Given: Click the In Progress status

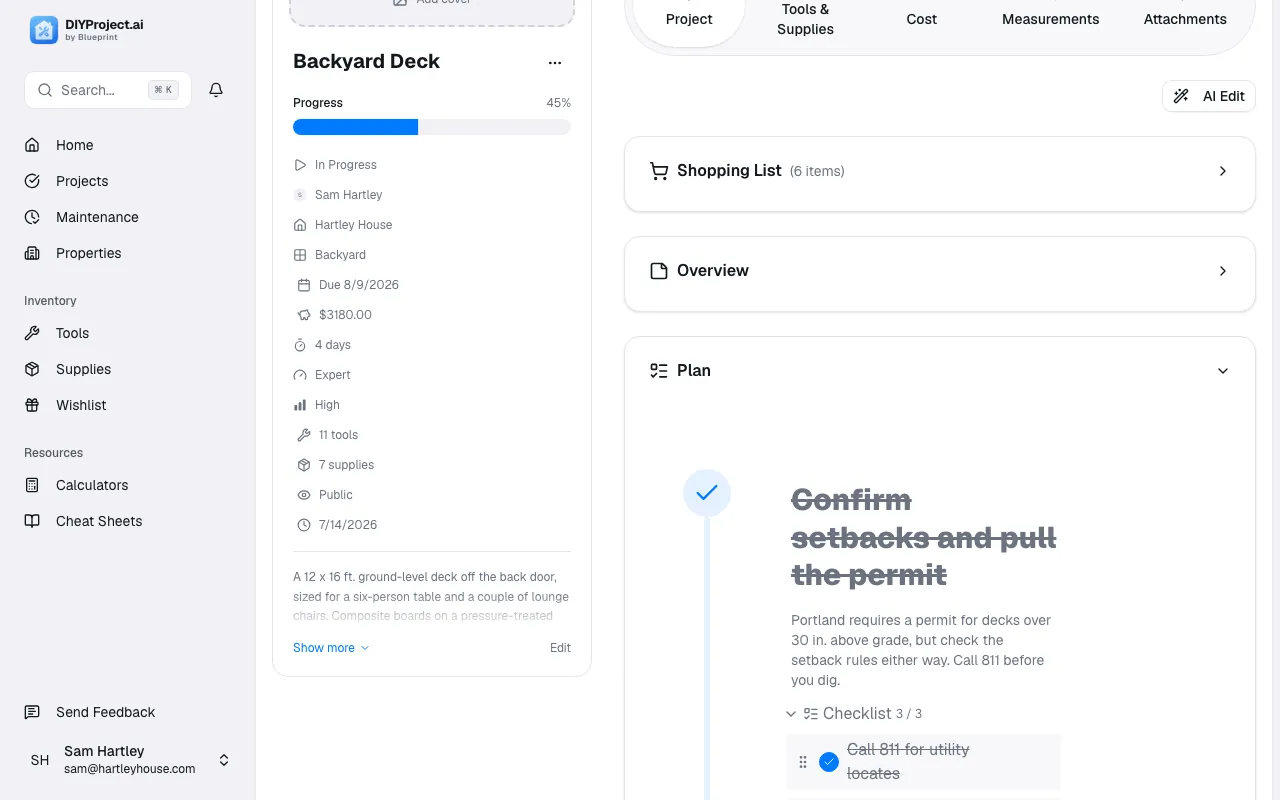Looking at the screenshot, I should (346, 165).
